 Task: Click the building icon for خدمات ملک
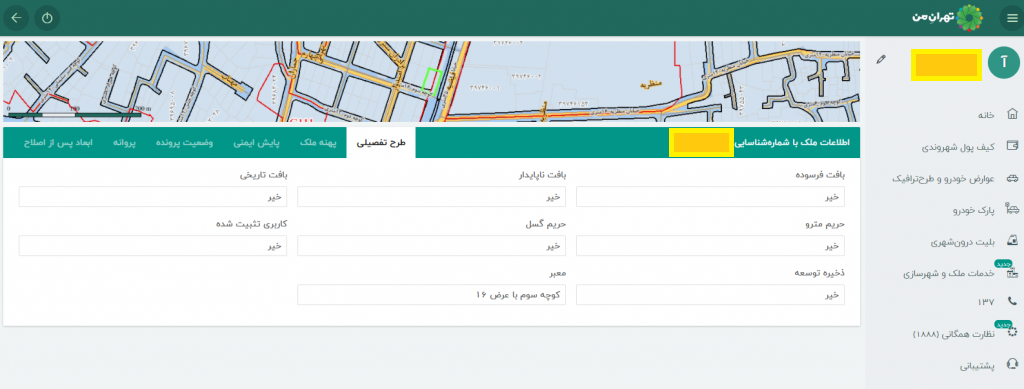[x=1012, y=273]
